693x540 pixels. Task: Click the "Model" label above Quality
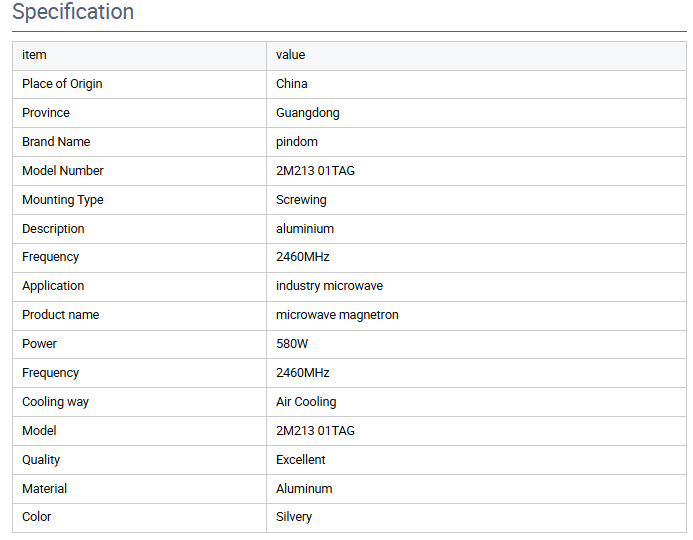point(39,431)
